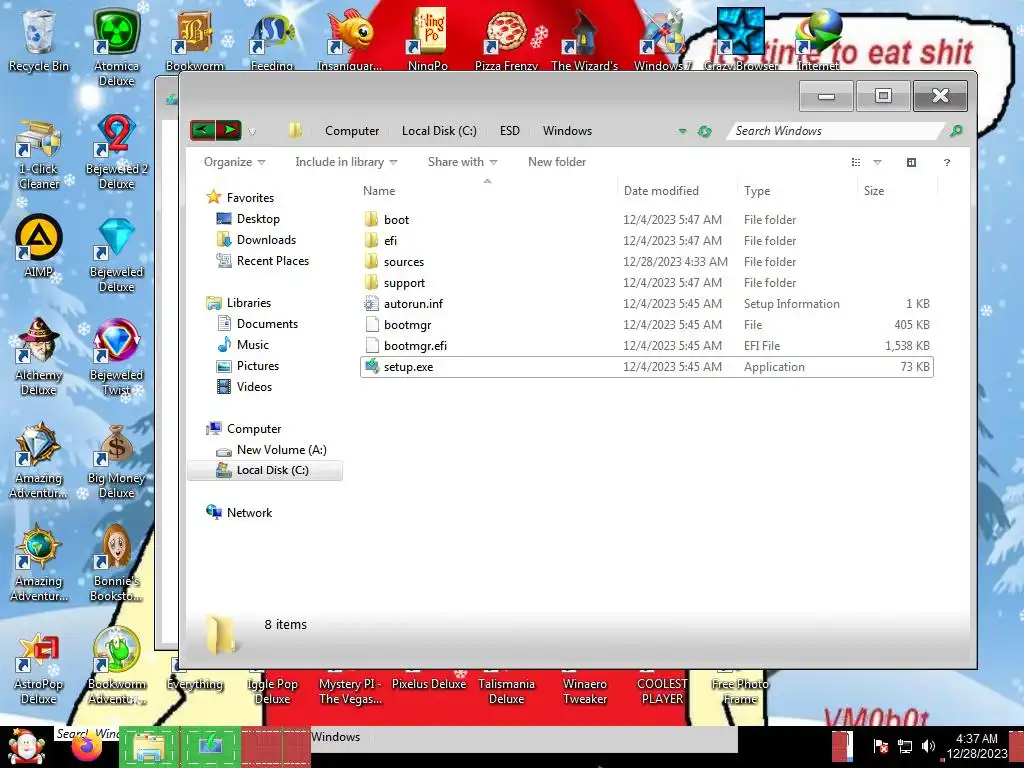Viewport: 1024px width, 768px height.
Task: Create a New folder
Action: 556,162
